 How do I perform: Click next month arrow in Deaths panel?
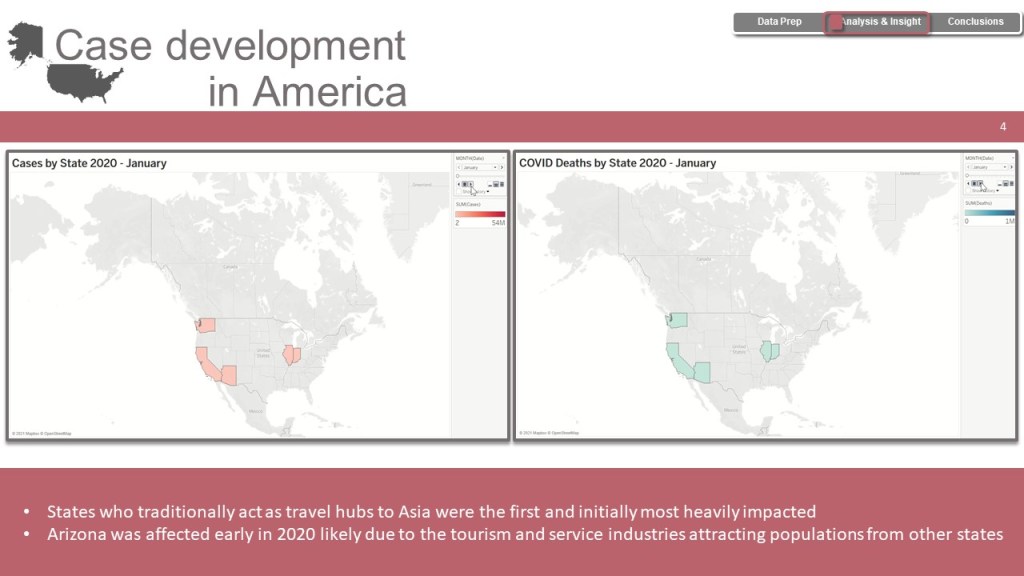(1012, 167)
